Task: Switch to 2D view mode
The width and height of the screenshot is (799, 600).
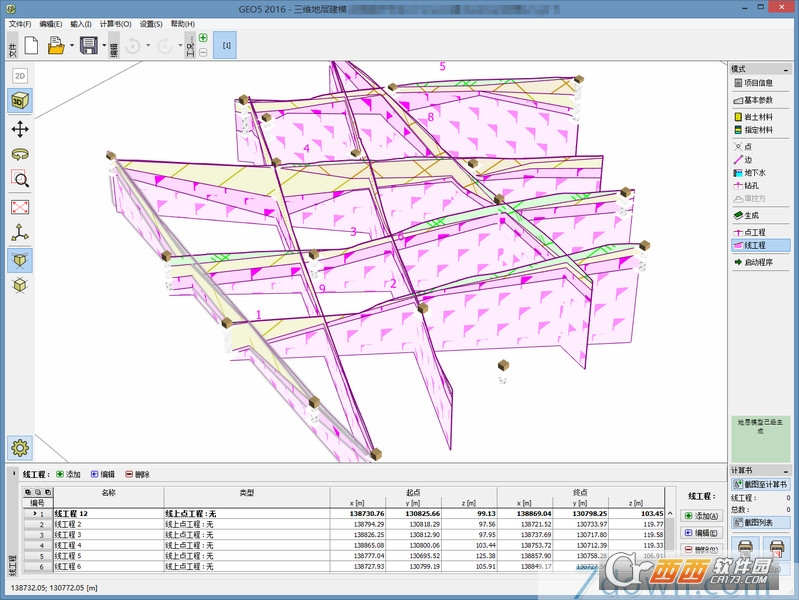Action: (x=20, y=76)
